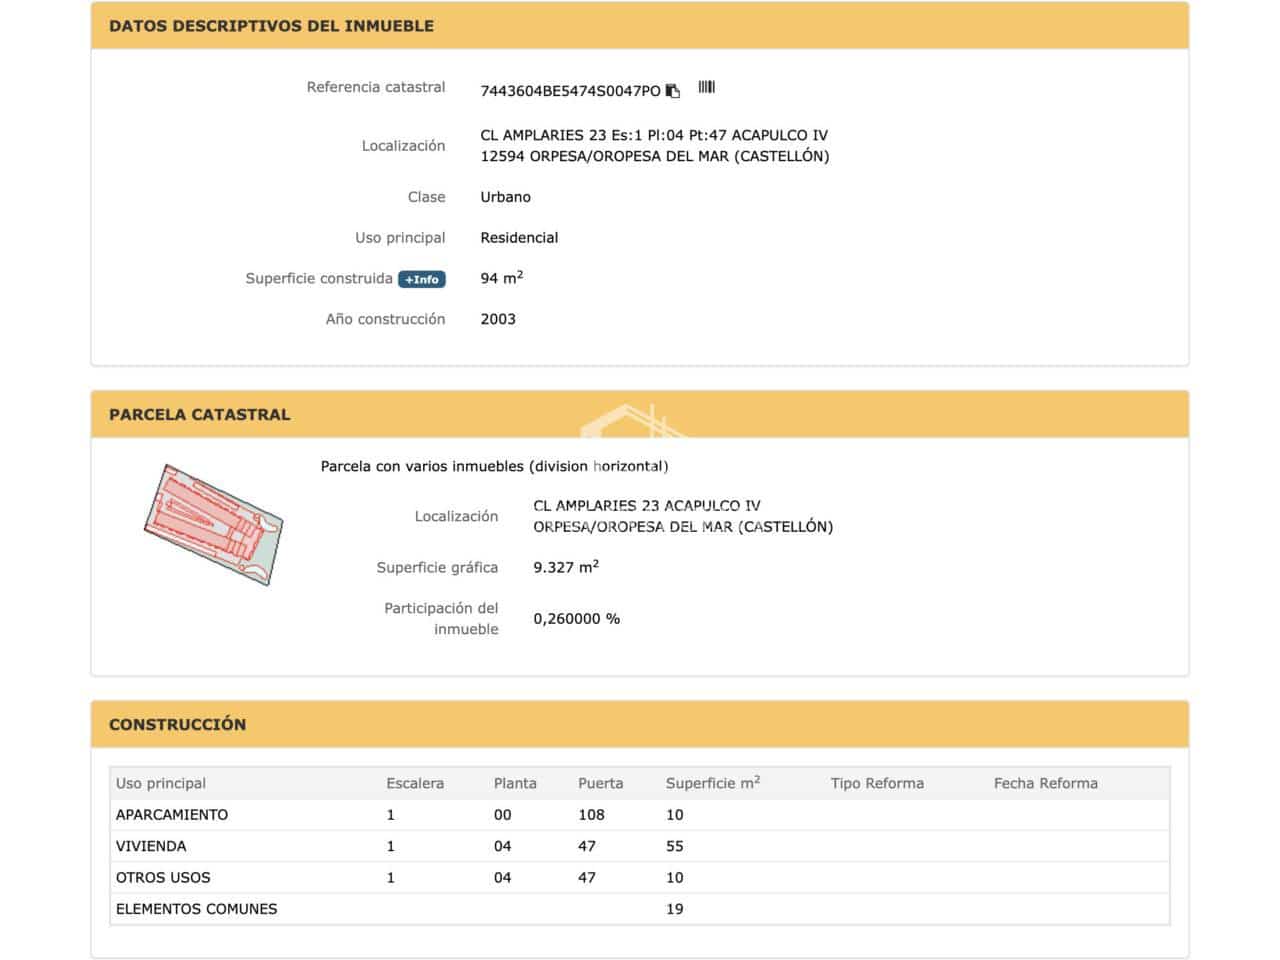Viewport: 1280px width, 960px height.
Task: Click door number 108 in APARCAMIENTO row
Action: [591, 815]
